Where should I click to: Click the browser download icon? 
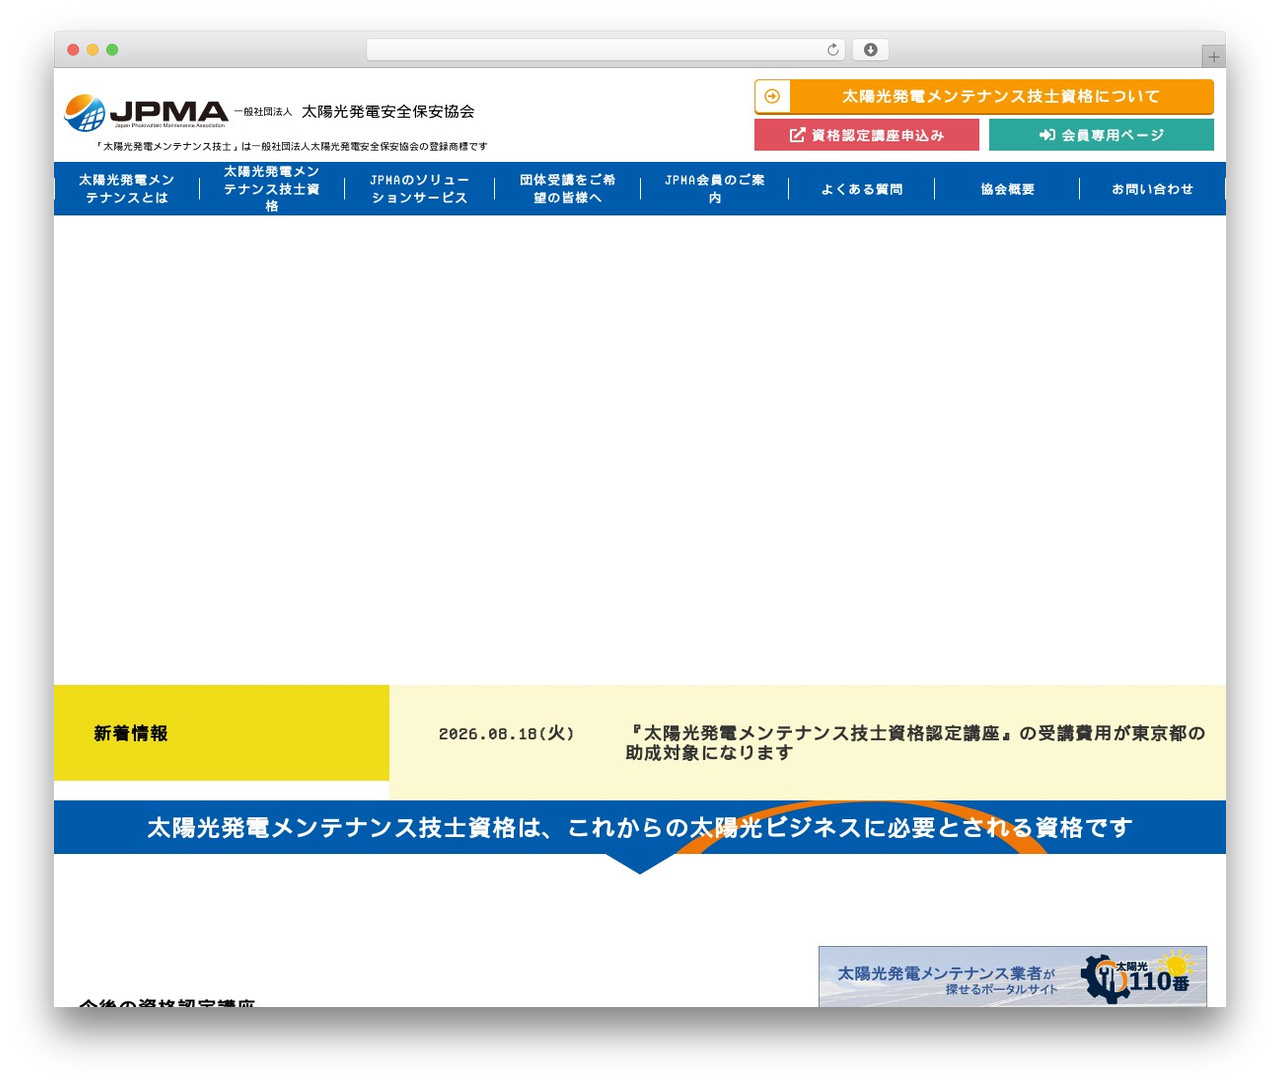pyautogui.click(x=870, y=50)
